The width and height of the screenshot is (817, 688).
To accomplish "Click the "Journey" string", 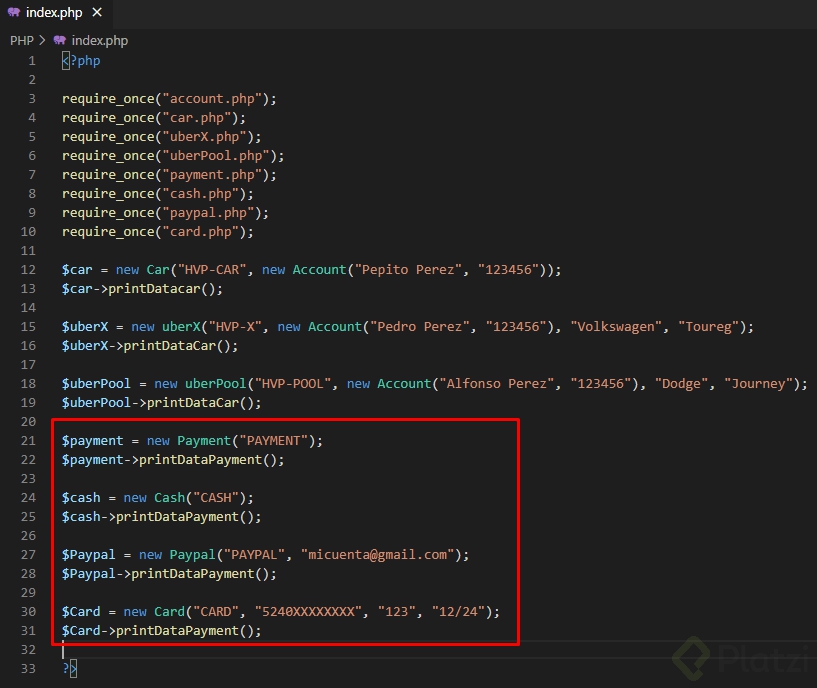I will tap(759, 384).
